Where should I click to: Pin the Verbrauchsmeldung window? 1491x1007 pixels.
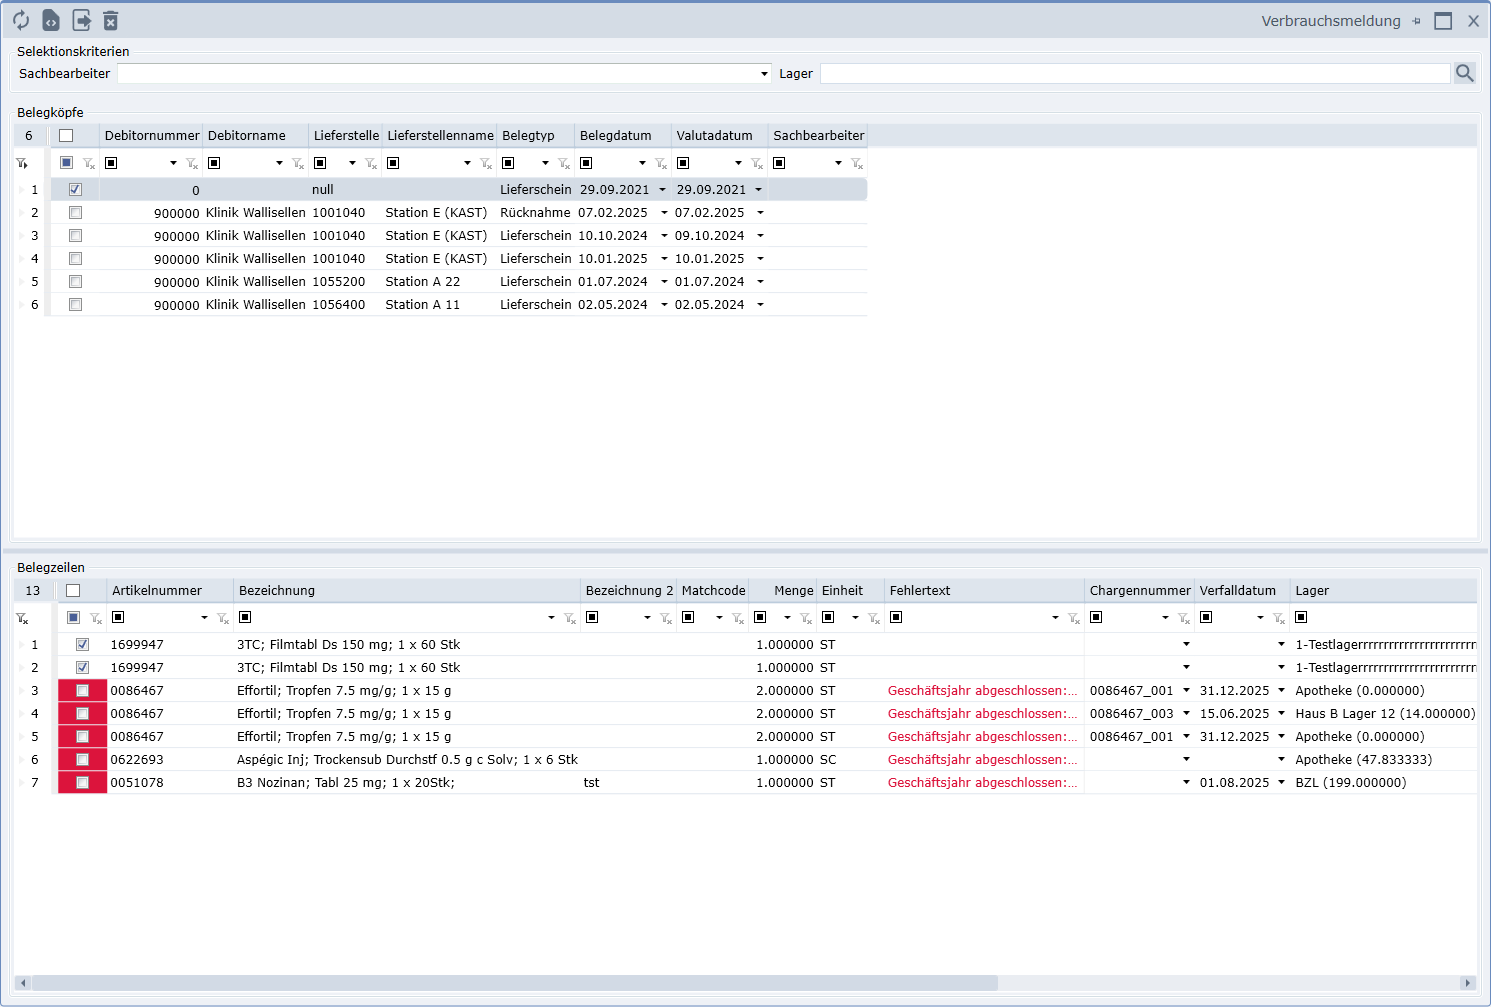(x=1416, y=21)
